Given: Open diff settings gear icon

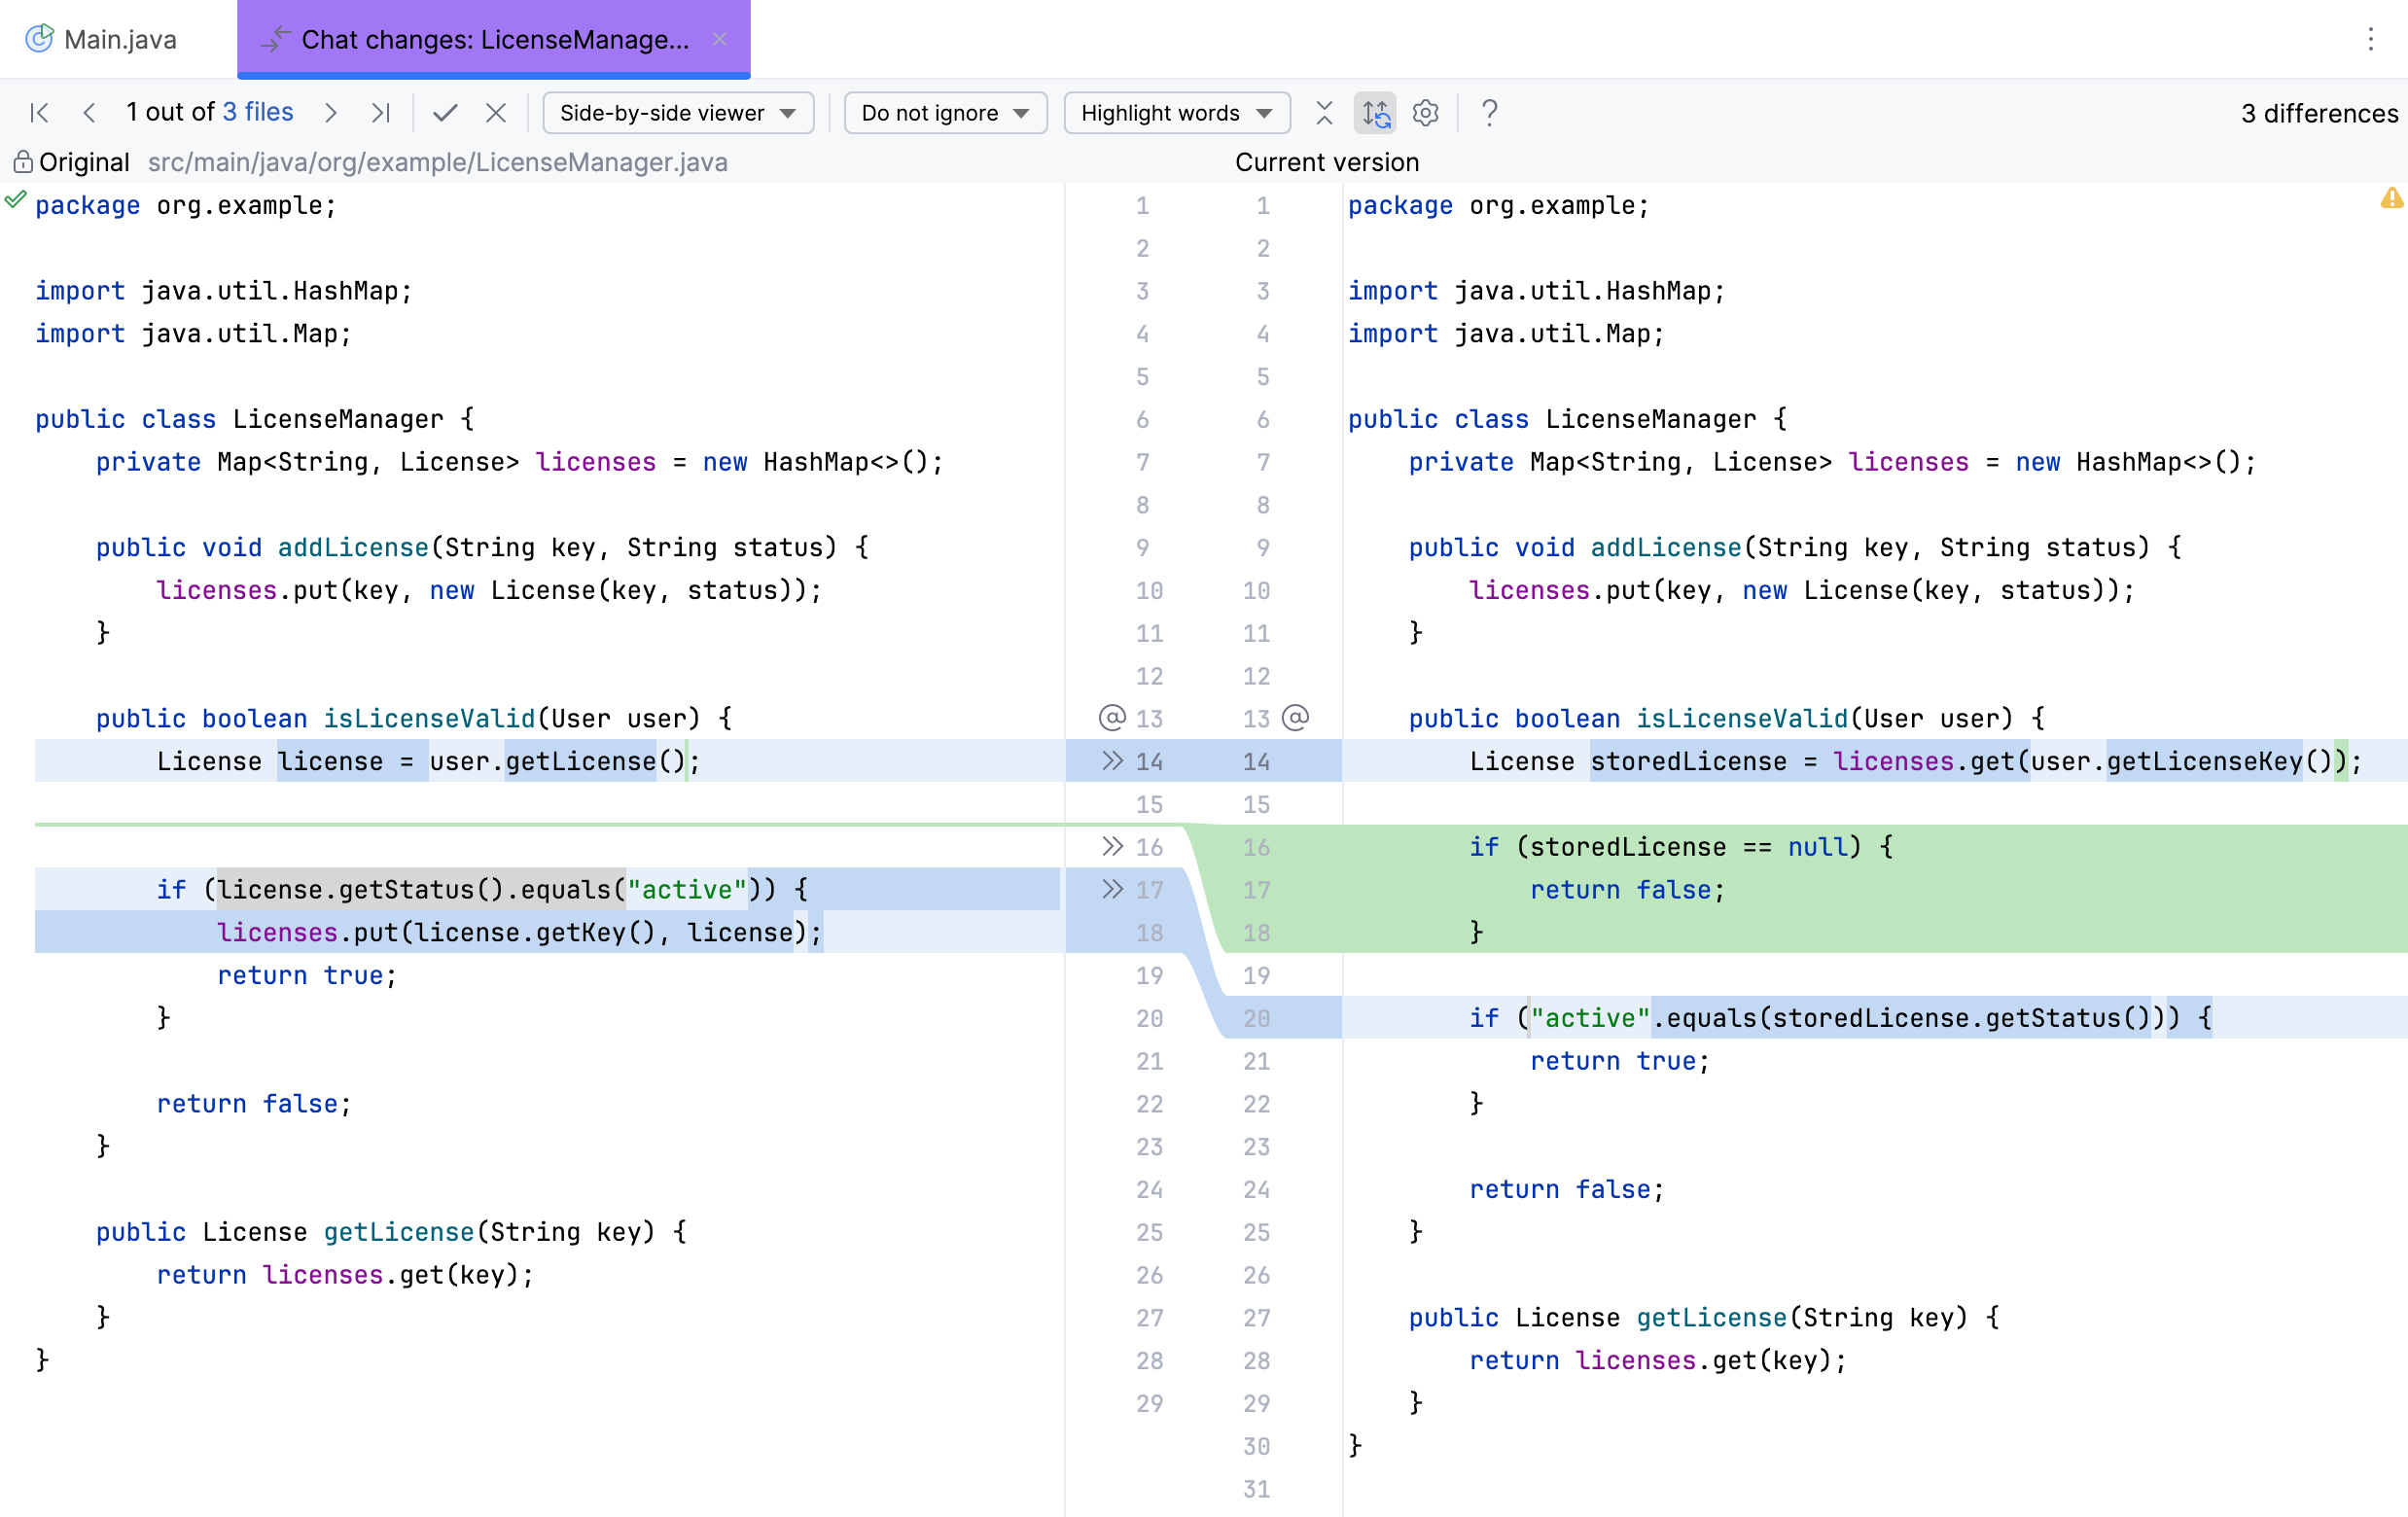Looking at the screenshot, I should [x=1425, y=113].
